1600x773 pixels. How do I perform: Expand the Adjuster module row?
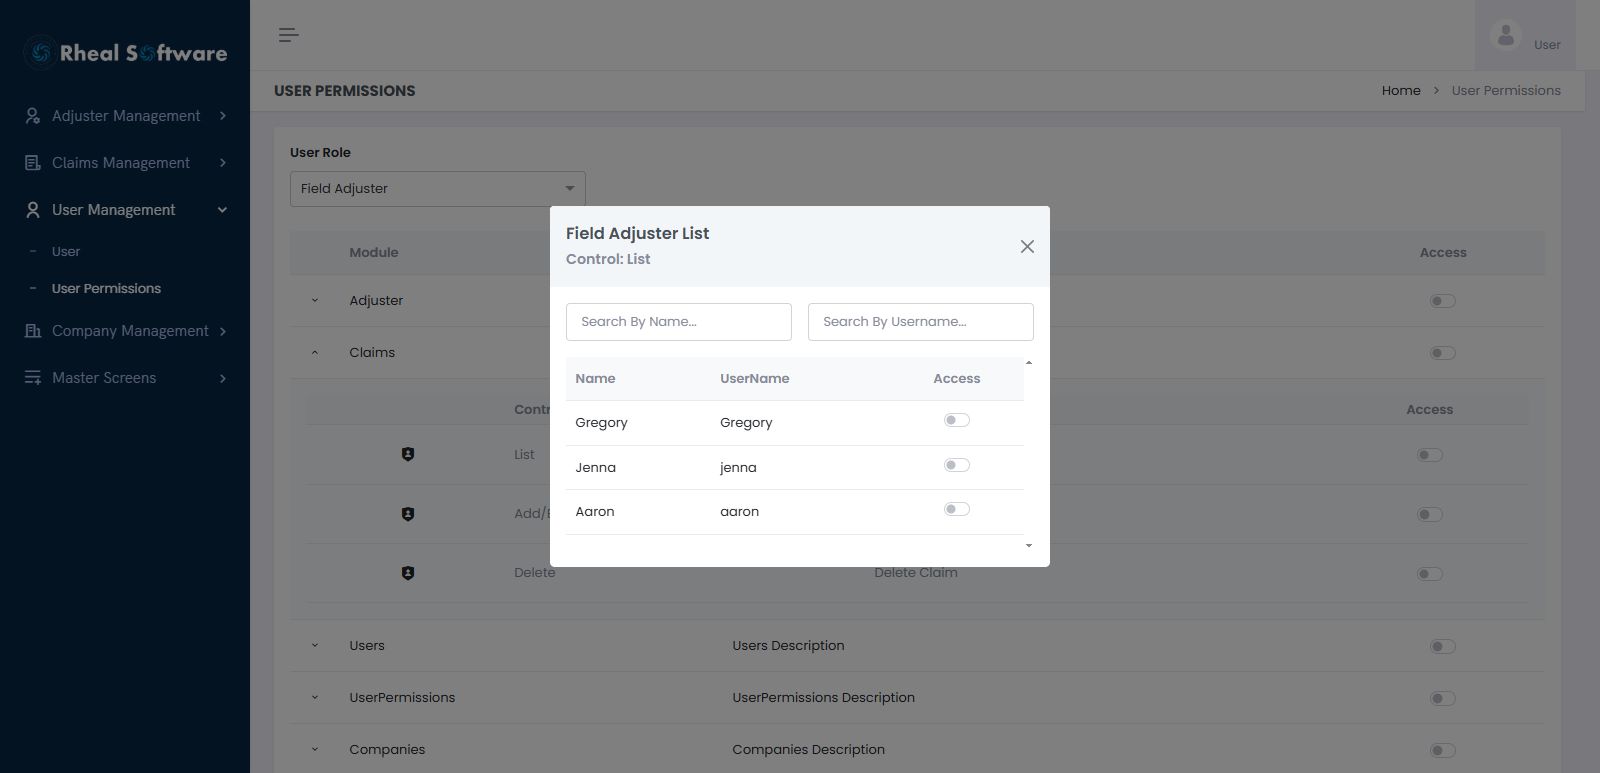pyautogui.click(x=315, y=300)
